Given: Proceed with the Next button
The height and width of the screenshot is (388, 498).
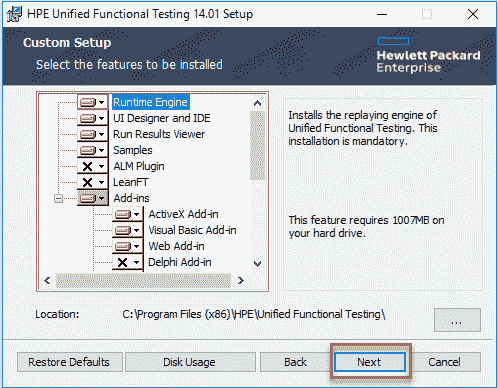Looking at the screenshot, I should [370, 362].
